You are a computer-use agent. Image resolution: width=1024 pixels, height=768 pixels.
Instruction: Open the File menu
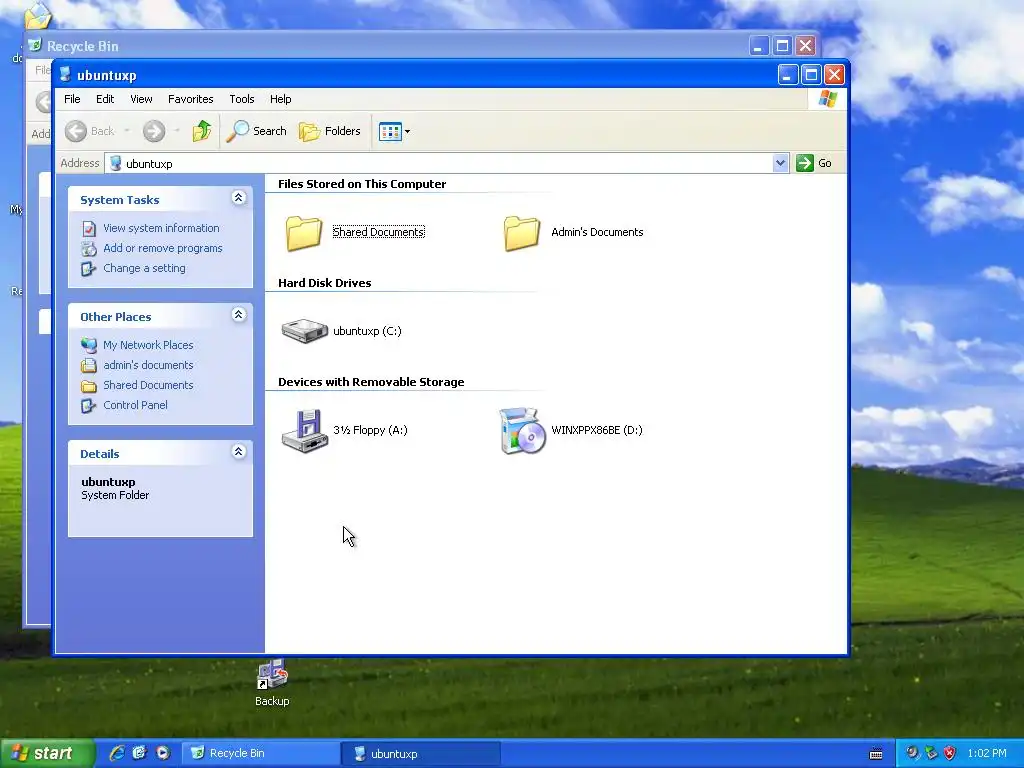(x=72, y=99)
